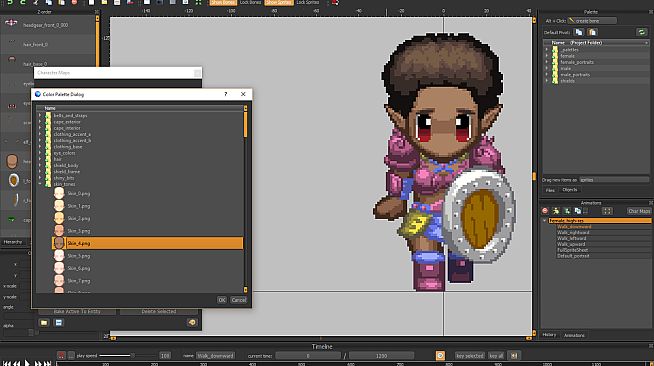Viewport: 654px width, 366px height.
Task: Expand the _palettes project folder
Action: point(547,50)
